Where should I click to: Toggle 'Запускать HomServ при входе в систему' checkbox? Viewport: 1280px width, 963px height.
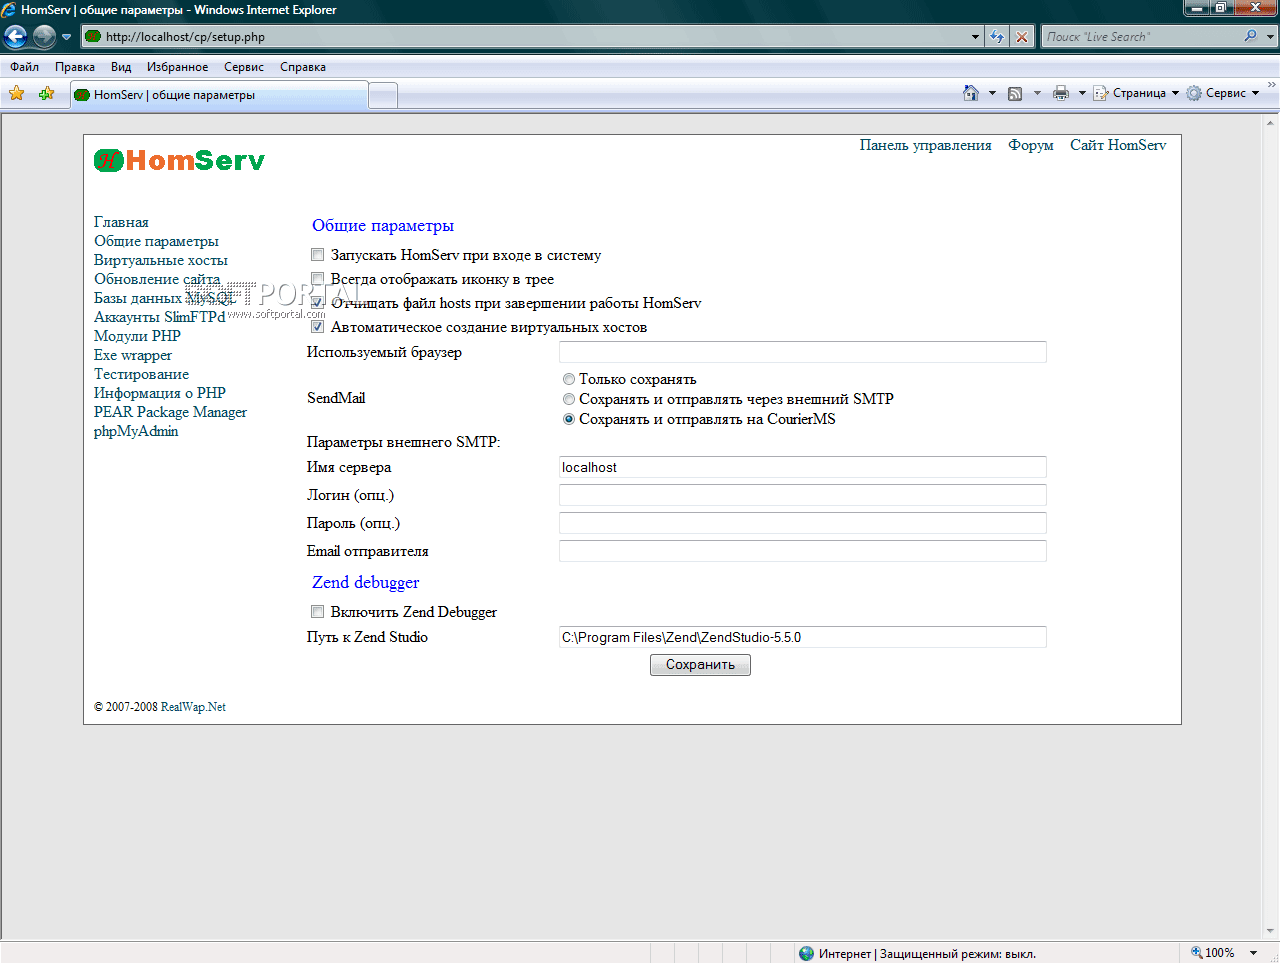pos(317,255)
